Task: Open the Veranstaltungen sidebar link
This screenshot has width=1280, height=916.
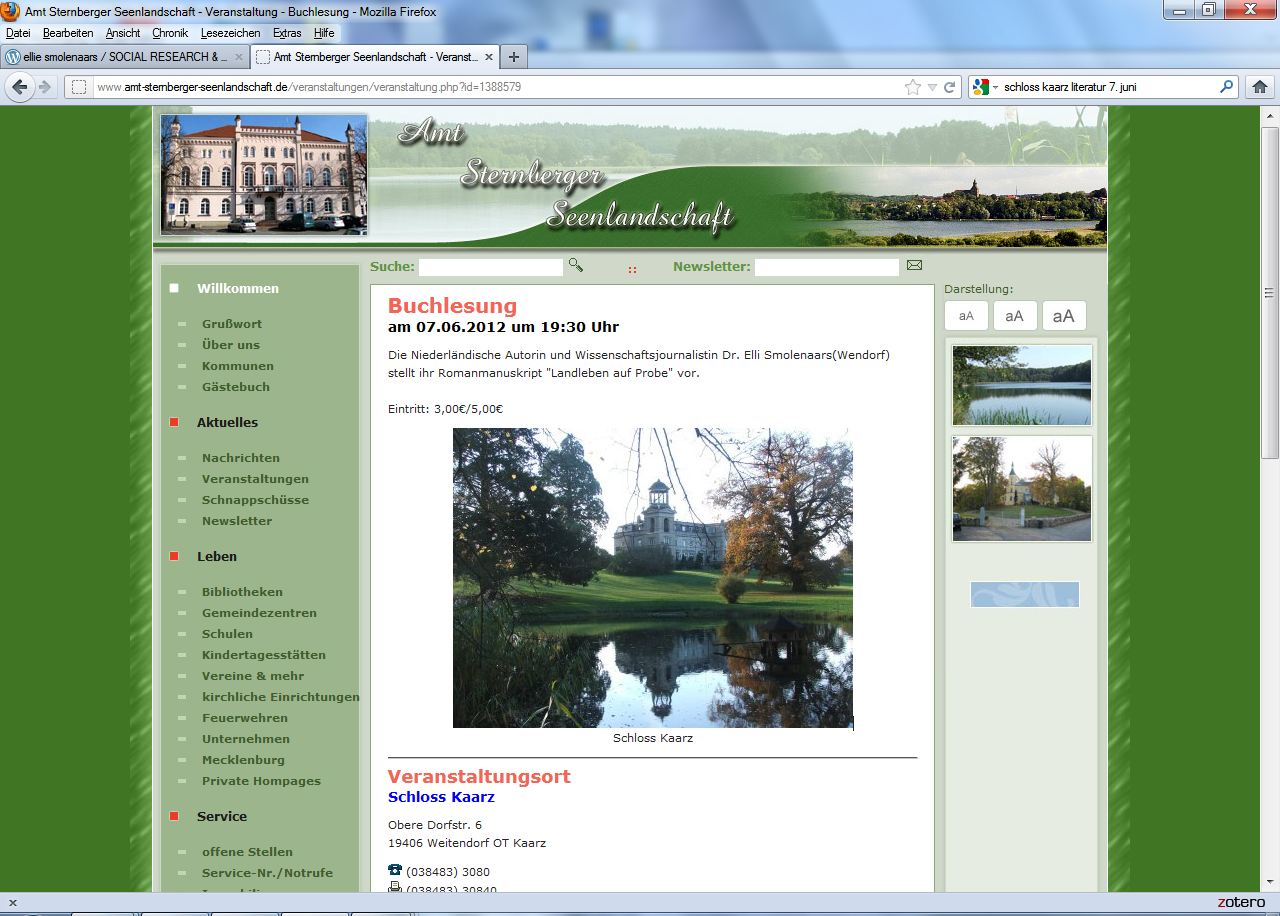Action: pyautogui.click(x=255, y=479)
